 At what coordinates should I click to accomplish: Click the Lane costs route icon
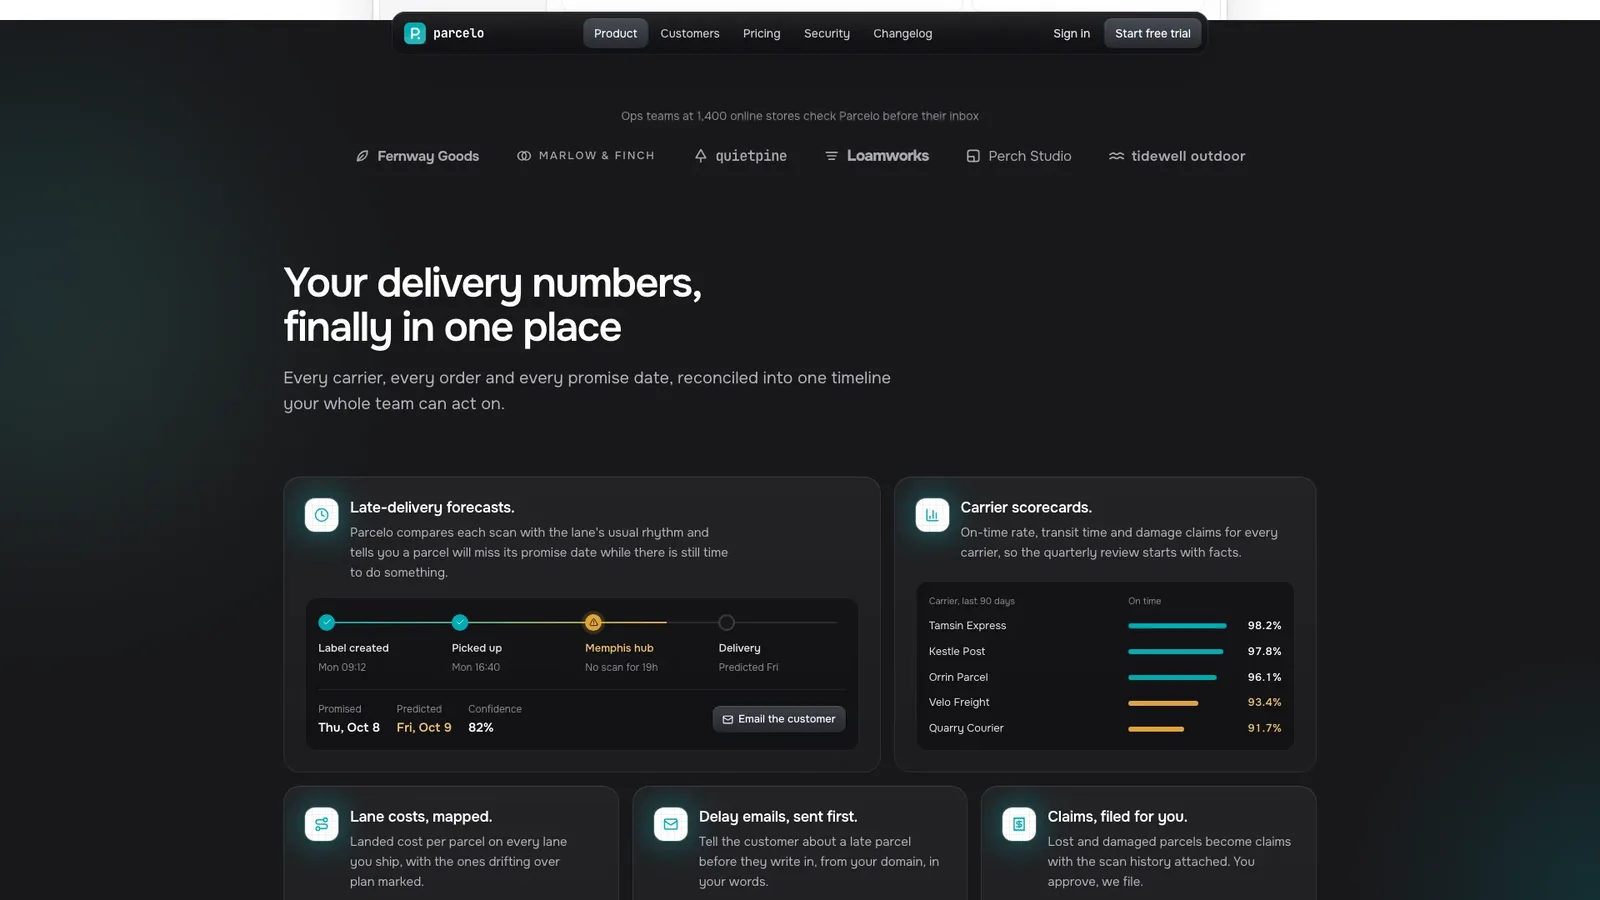coord(321,824)
